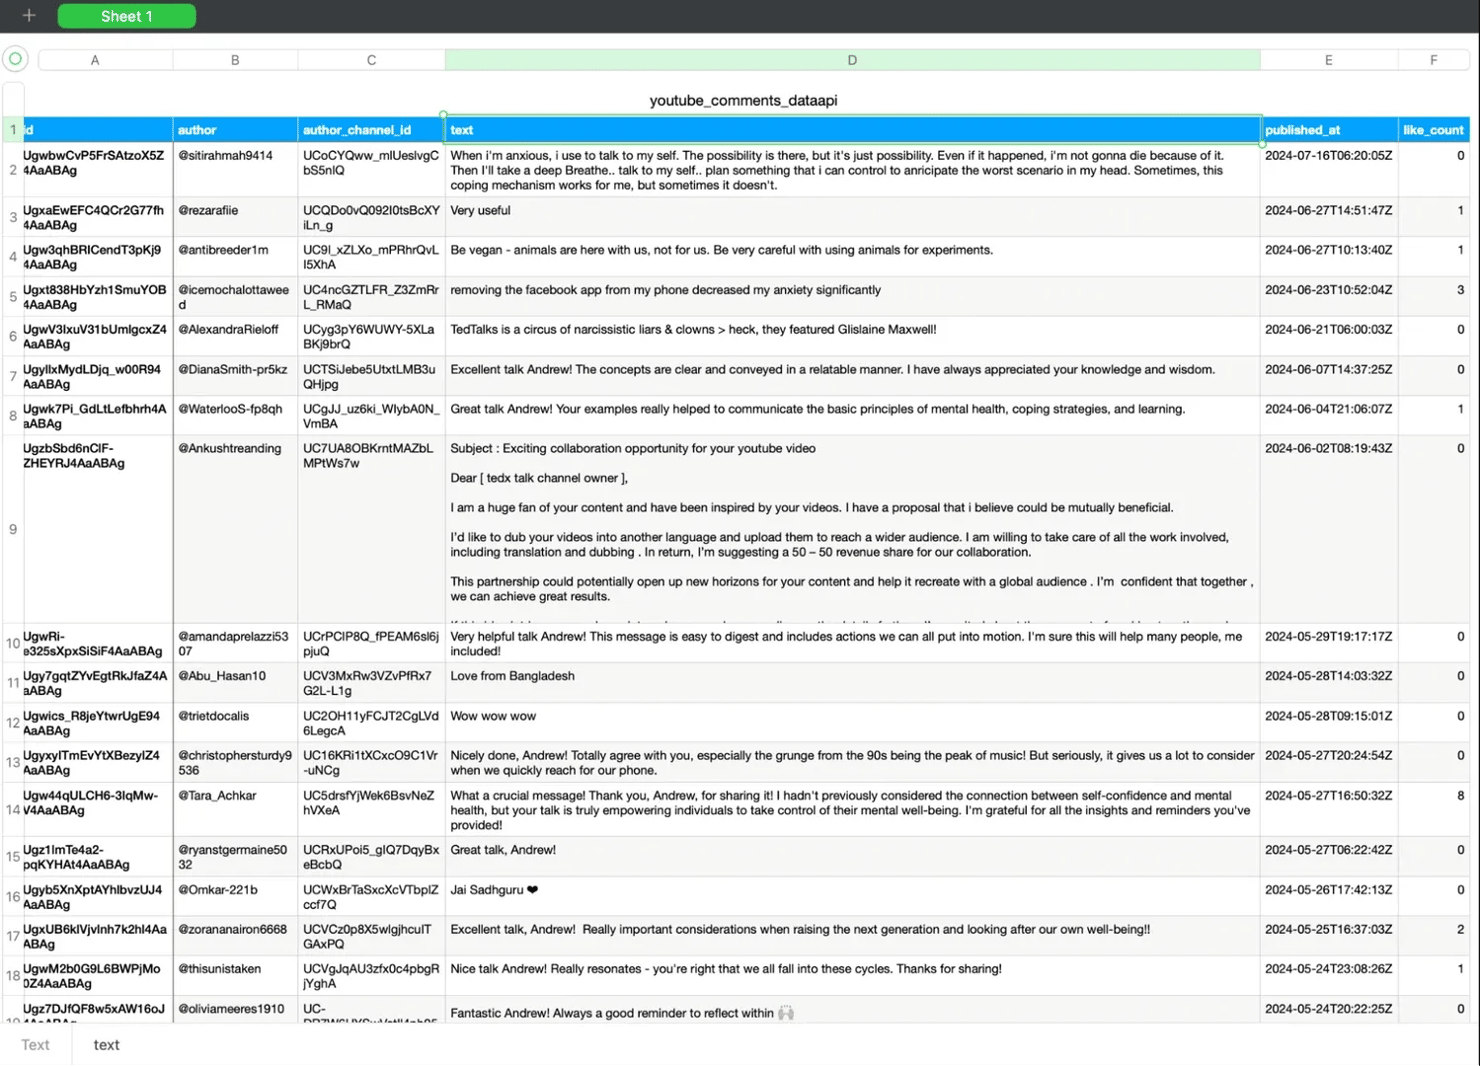Image resolution: width=1480 pixels, height=1066 pixels.
Task: Click the author cell @AlexandraRieloff
Action: pyautogui.click(x=235, y=336)
